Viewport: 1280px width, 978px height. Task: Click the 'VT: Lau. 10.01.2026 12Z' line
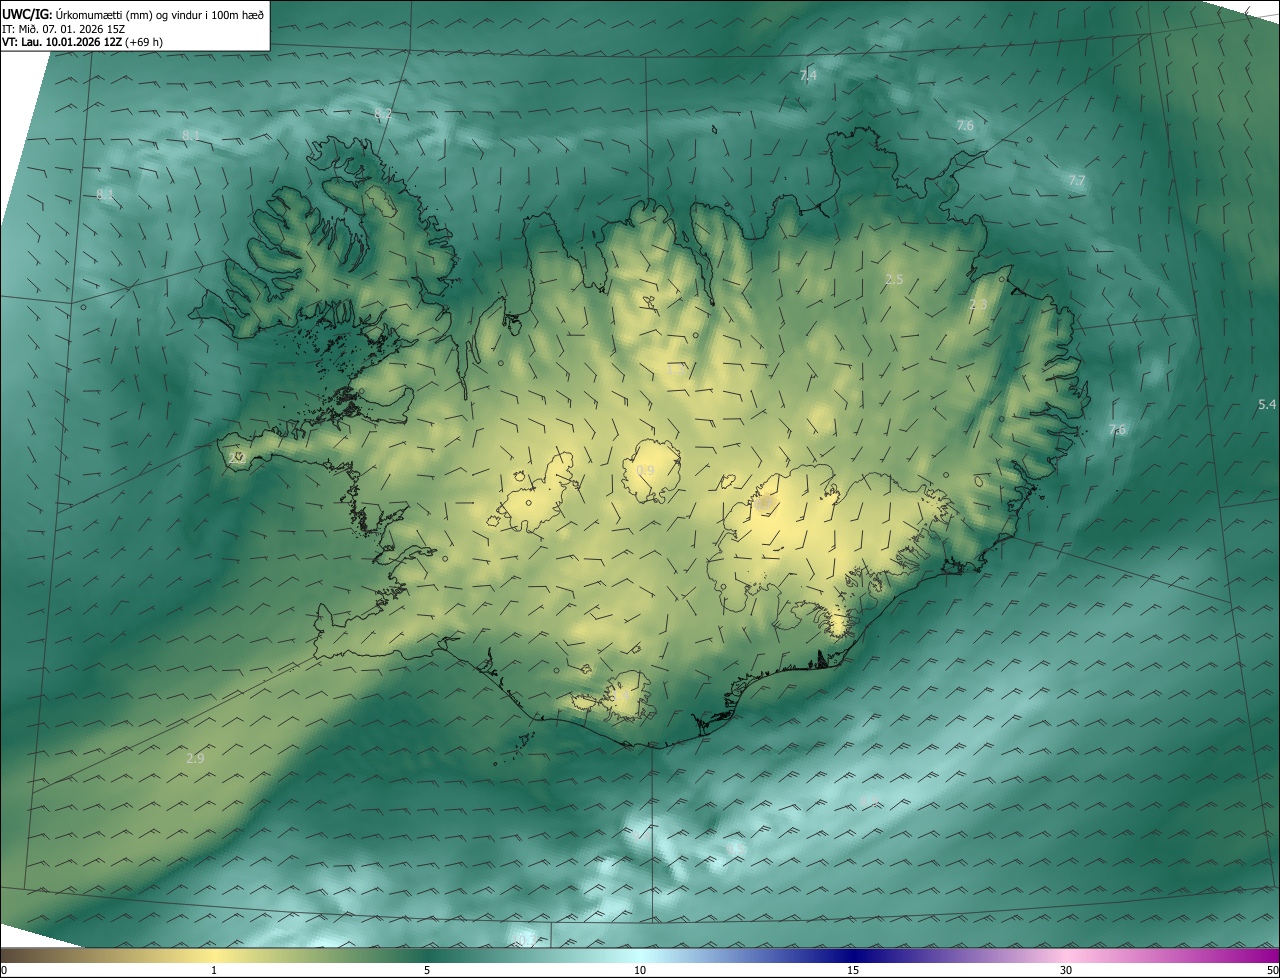[62, 42]
